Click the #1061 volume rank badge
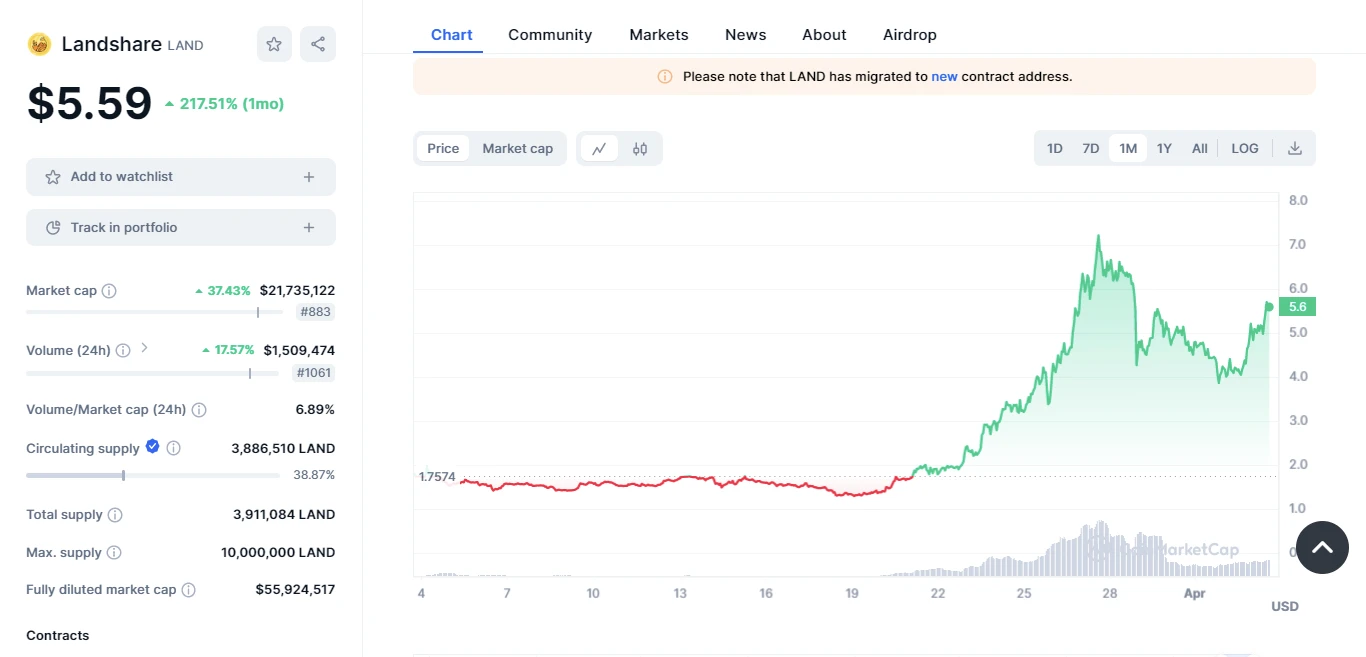The height and width of the screenshot is (657, 1366). [312, 373]
